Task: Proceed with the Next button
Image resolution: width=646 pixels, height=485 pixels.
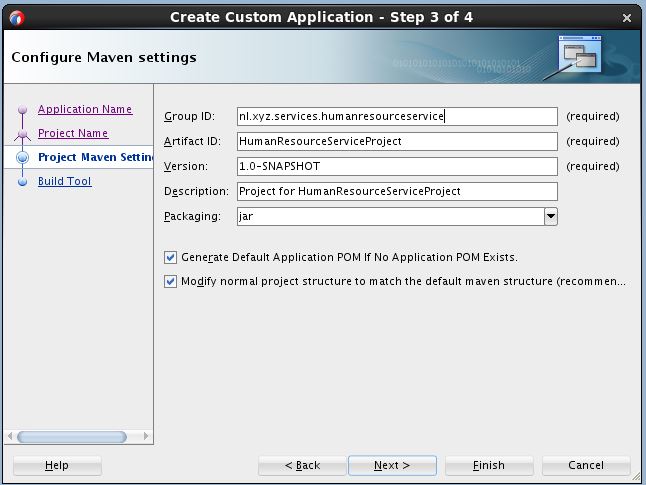Action: point(392,465)
